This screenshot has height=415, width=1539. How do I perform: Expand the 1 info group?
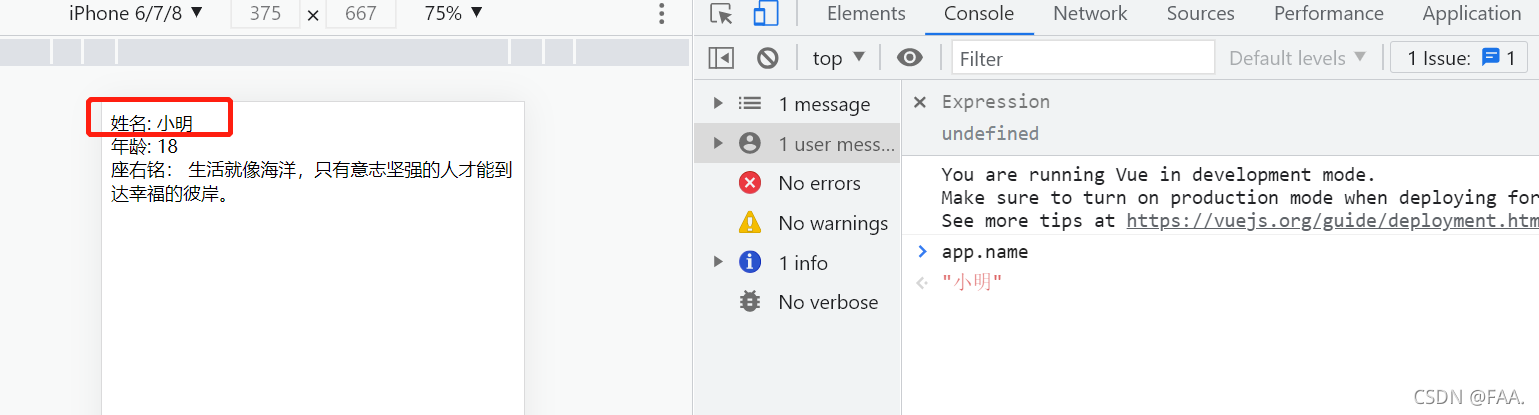717,262
